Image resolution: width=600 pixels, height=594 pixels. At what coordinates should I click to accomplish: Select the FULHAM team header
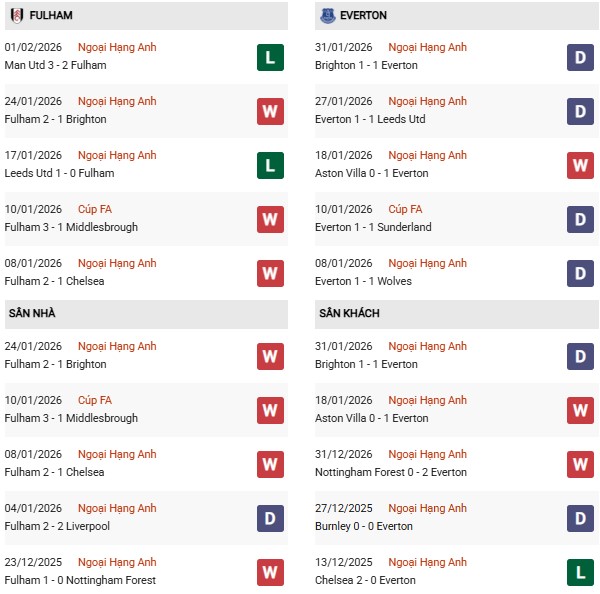point(51,16)
